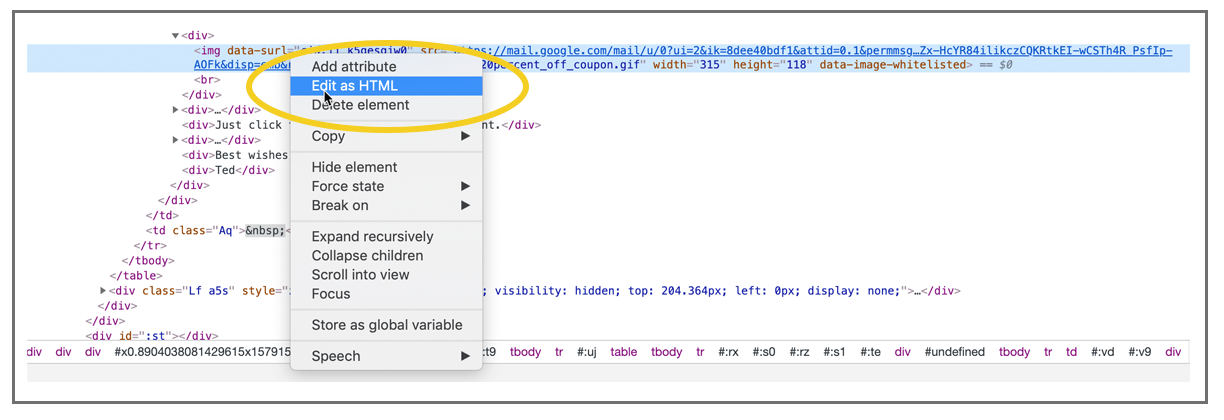Choose Delete element in context menu
1224x420 pixels.
click(x=386, y=105)
